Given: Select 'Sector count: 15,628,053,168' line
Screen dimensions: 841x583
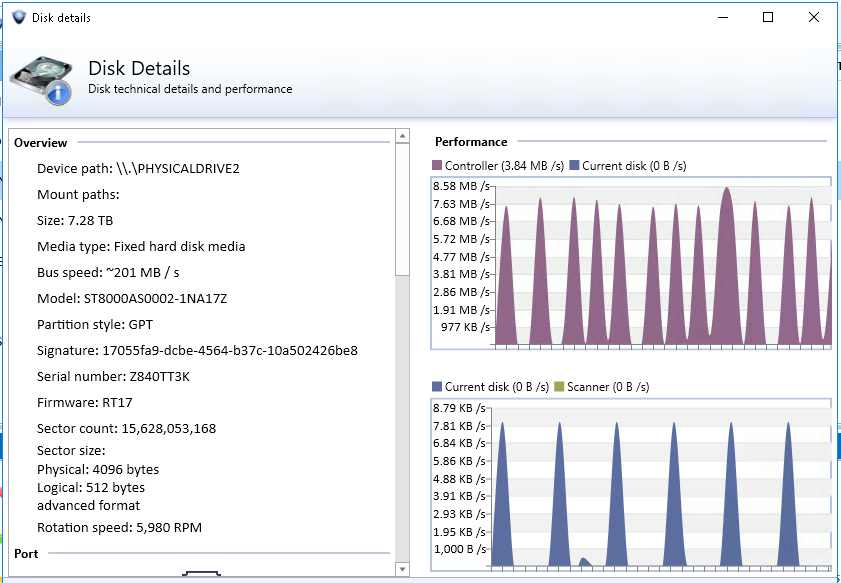Looking at the screenshot, I should pyautogui.click(x=127, y=429).
